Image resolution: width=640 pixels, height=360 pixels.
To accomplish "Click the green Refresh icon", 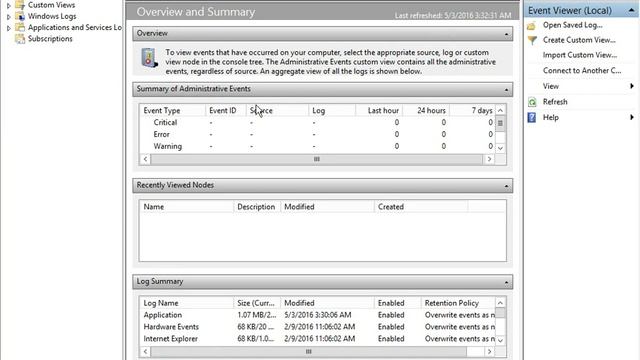I will pos(532,102).
